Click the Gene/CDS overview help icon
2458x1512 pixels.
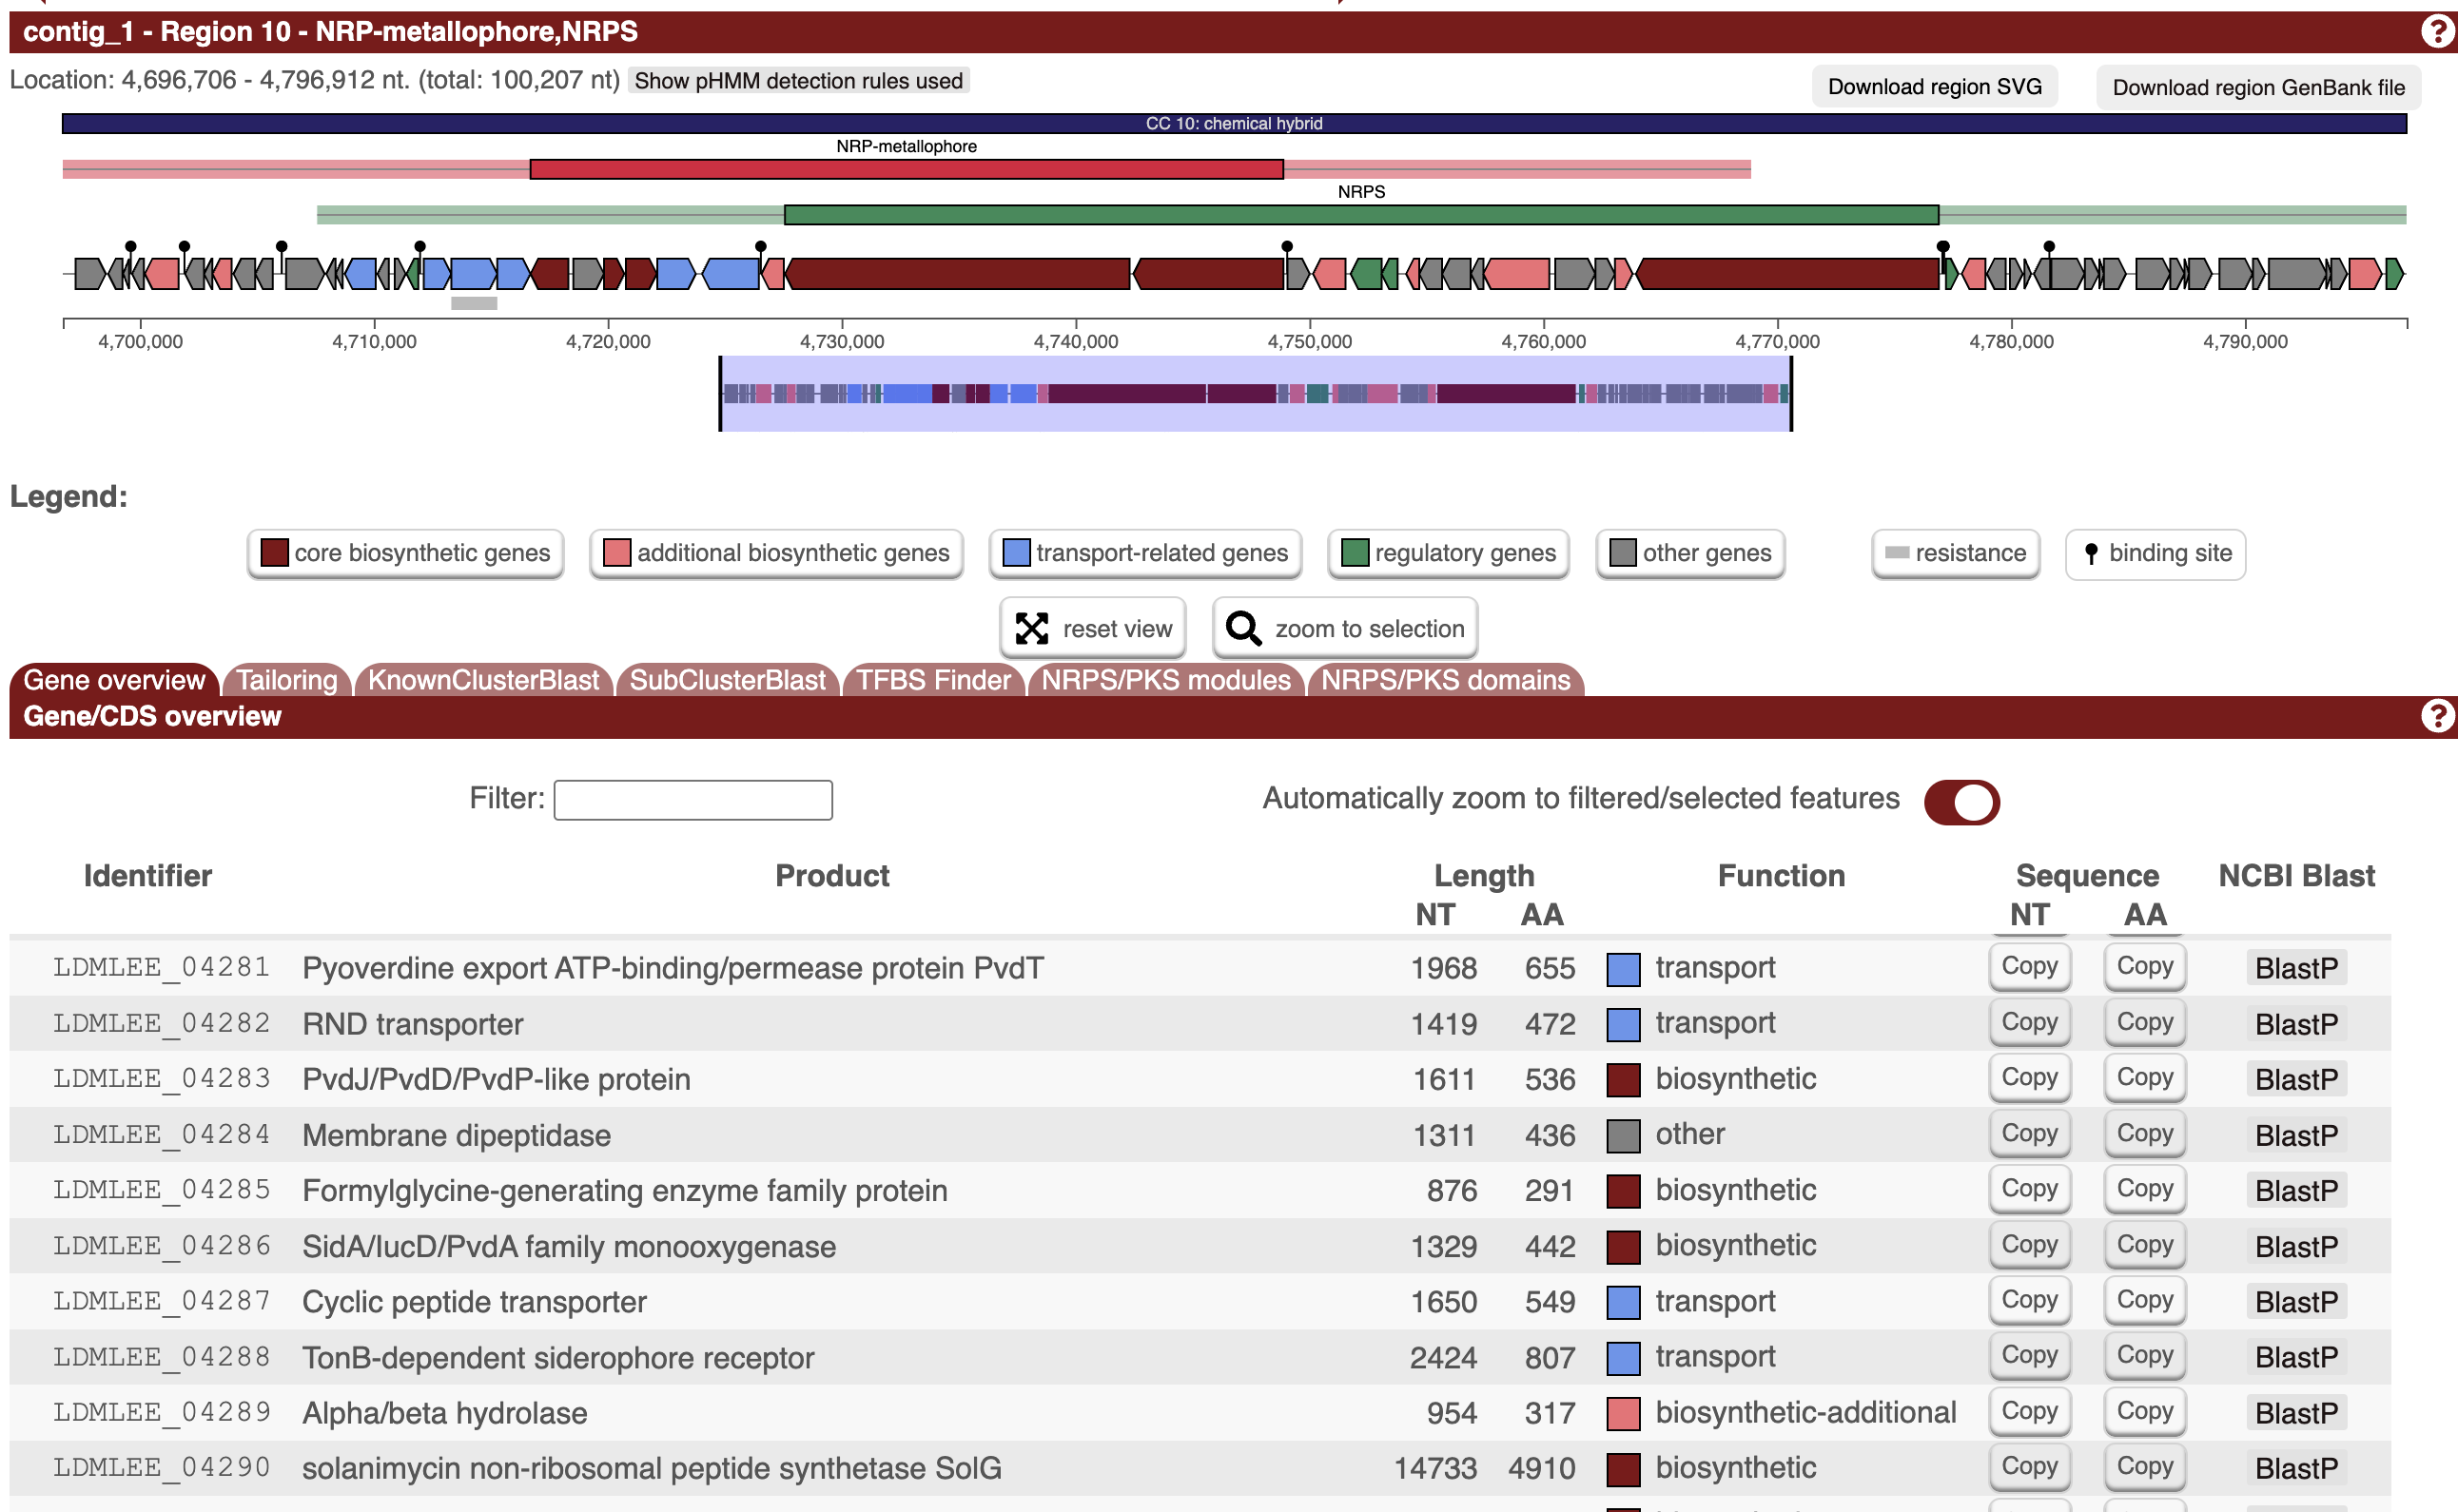[2437, 716]
